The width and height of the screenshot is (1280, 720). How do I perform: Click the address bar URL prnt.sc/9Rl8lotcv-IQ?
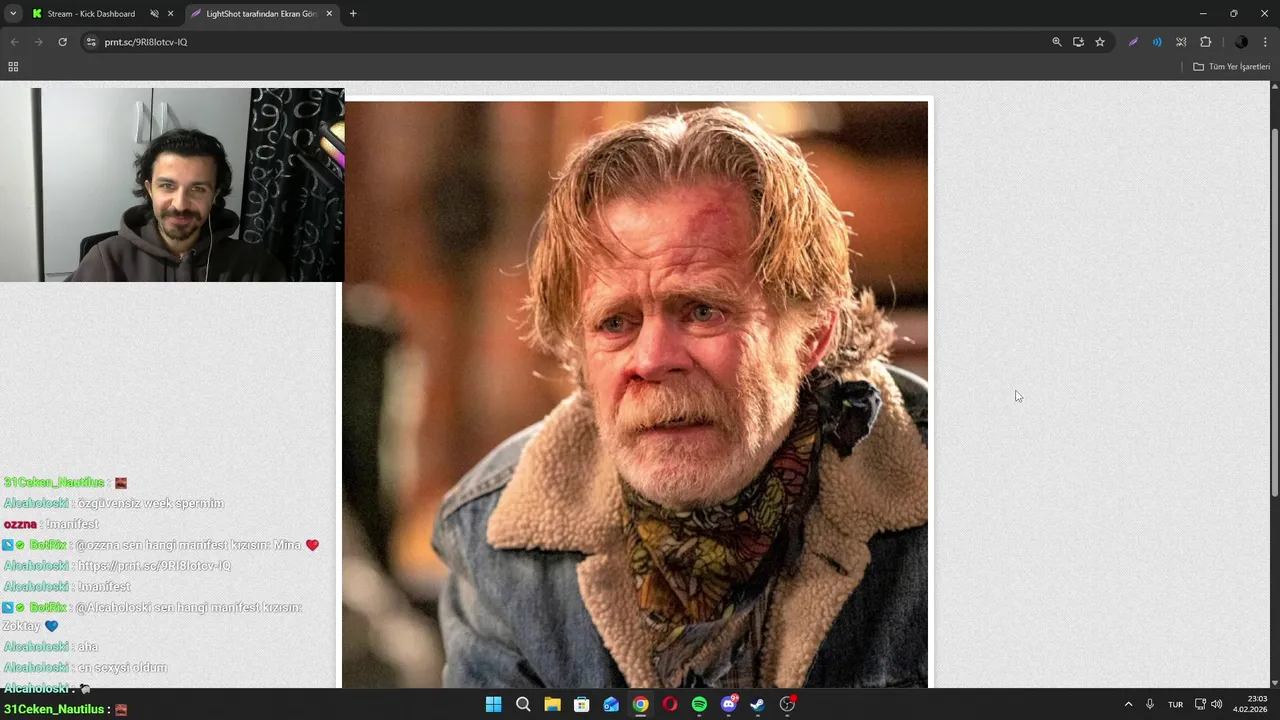[x=146, y=42]
